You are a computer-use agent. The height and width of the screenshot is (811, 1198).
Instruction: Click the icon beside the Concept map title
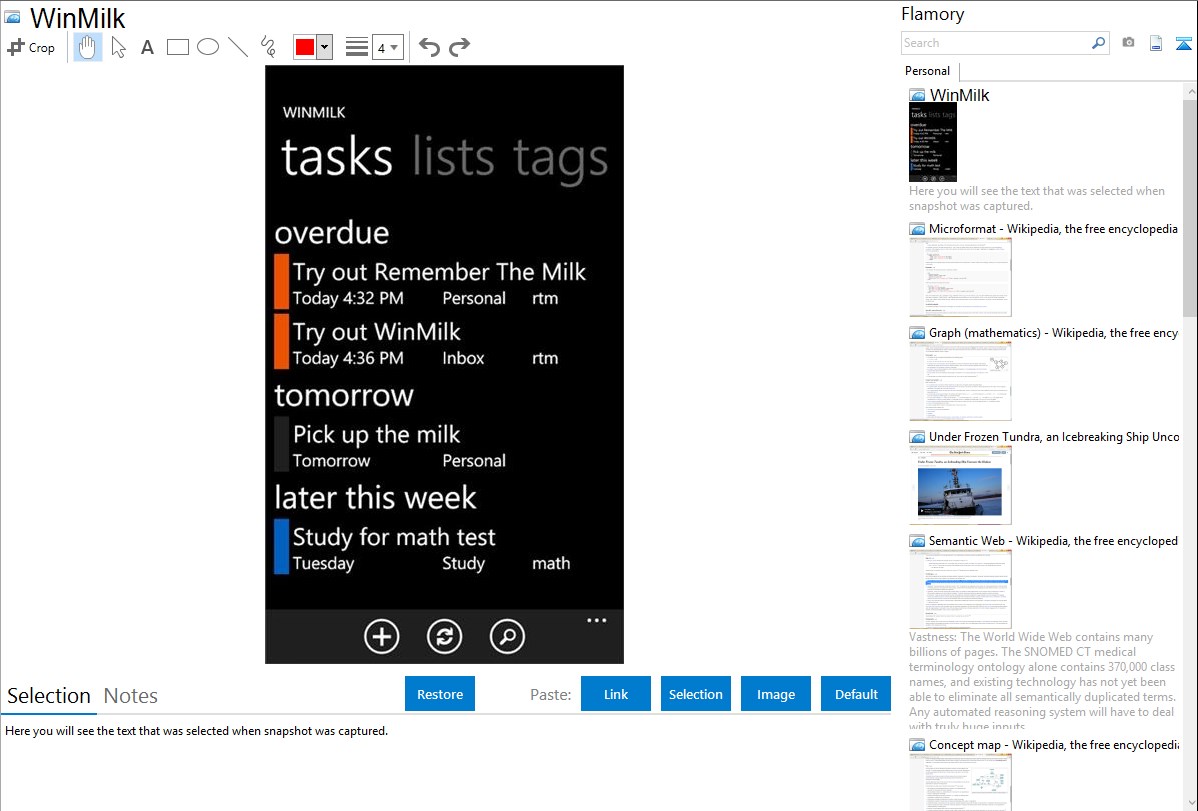click(917, 745)
